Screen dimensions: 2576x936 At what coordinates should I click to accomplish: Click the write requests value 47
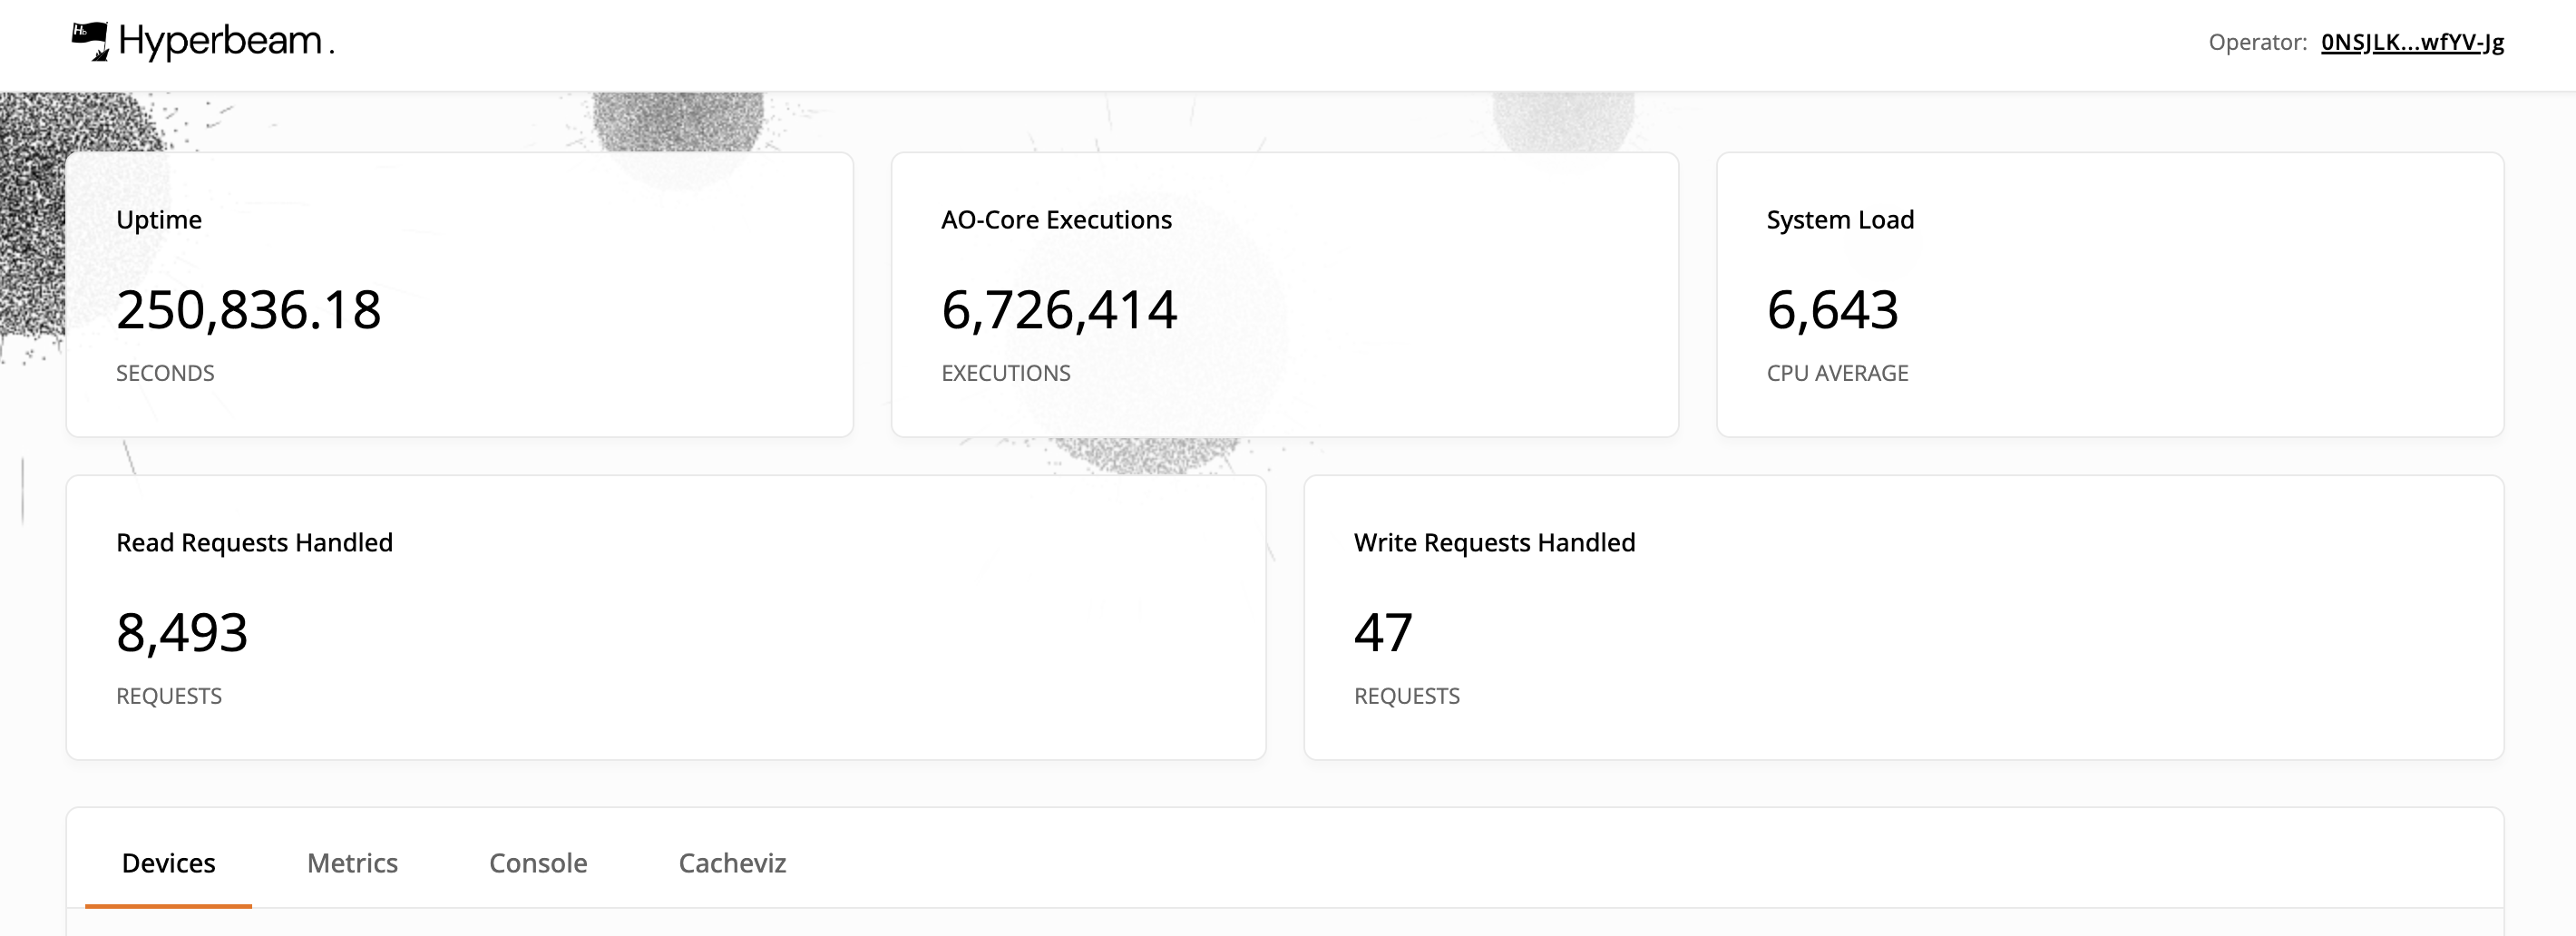coord(1383,632)
